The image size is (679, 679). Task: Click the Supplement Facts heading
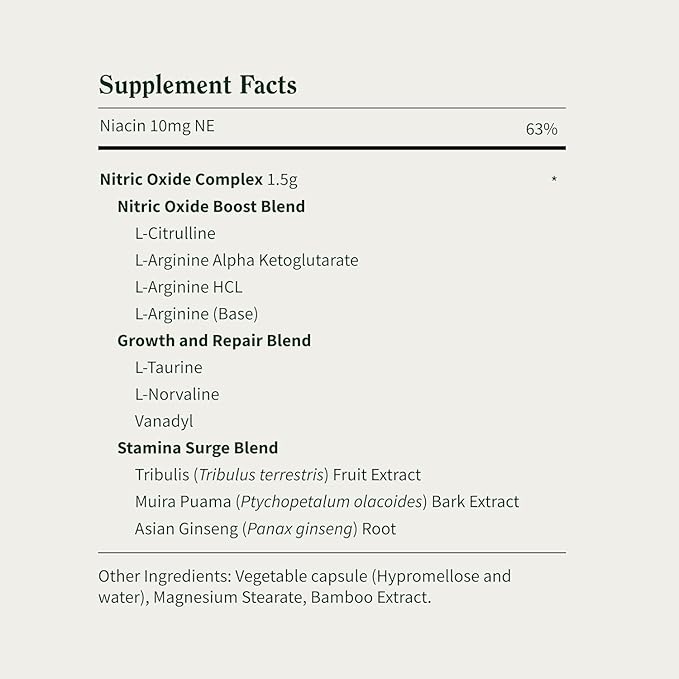(198, 85)
